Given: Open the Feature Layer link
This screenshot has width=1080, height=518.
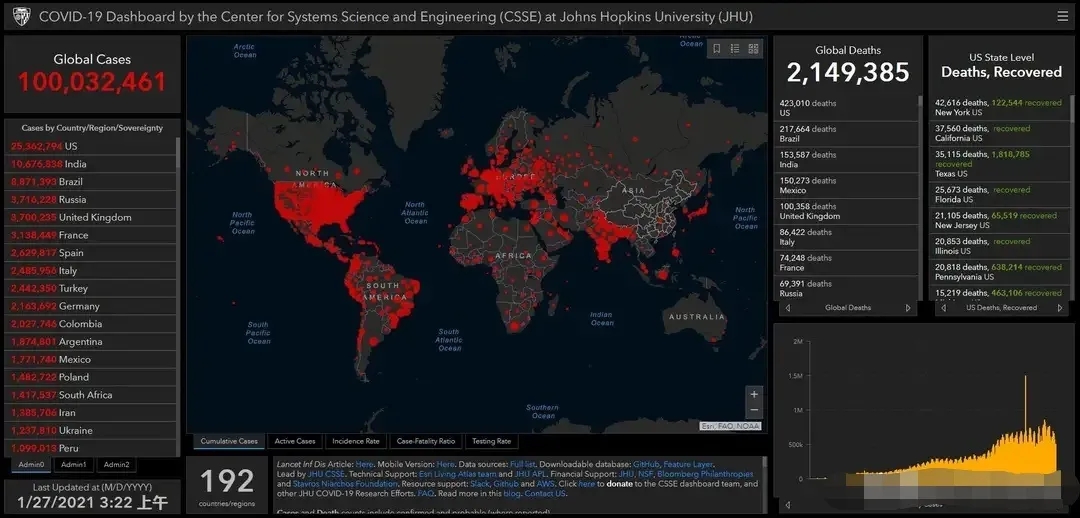Looking at the screenshot, I should click(688, 465).
